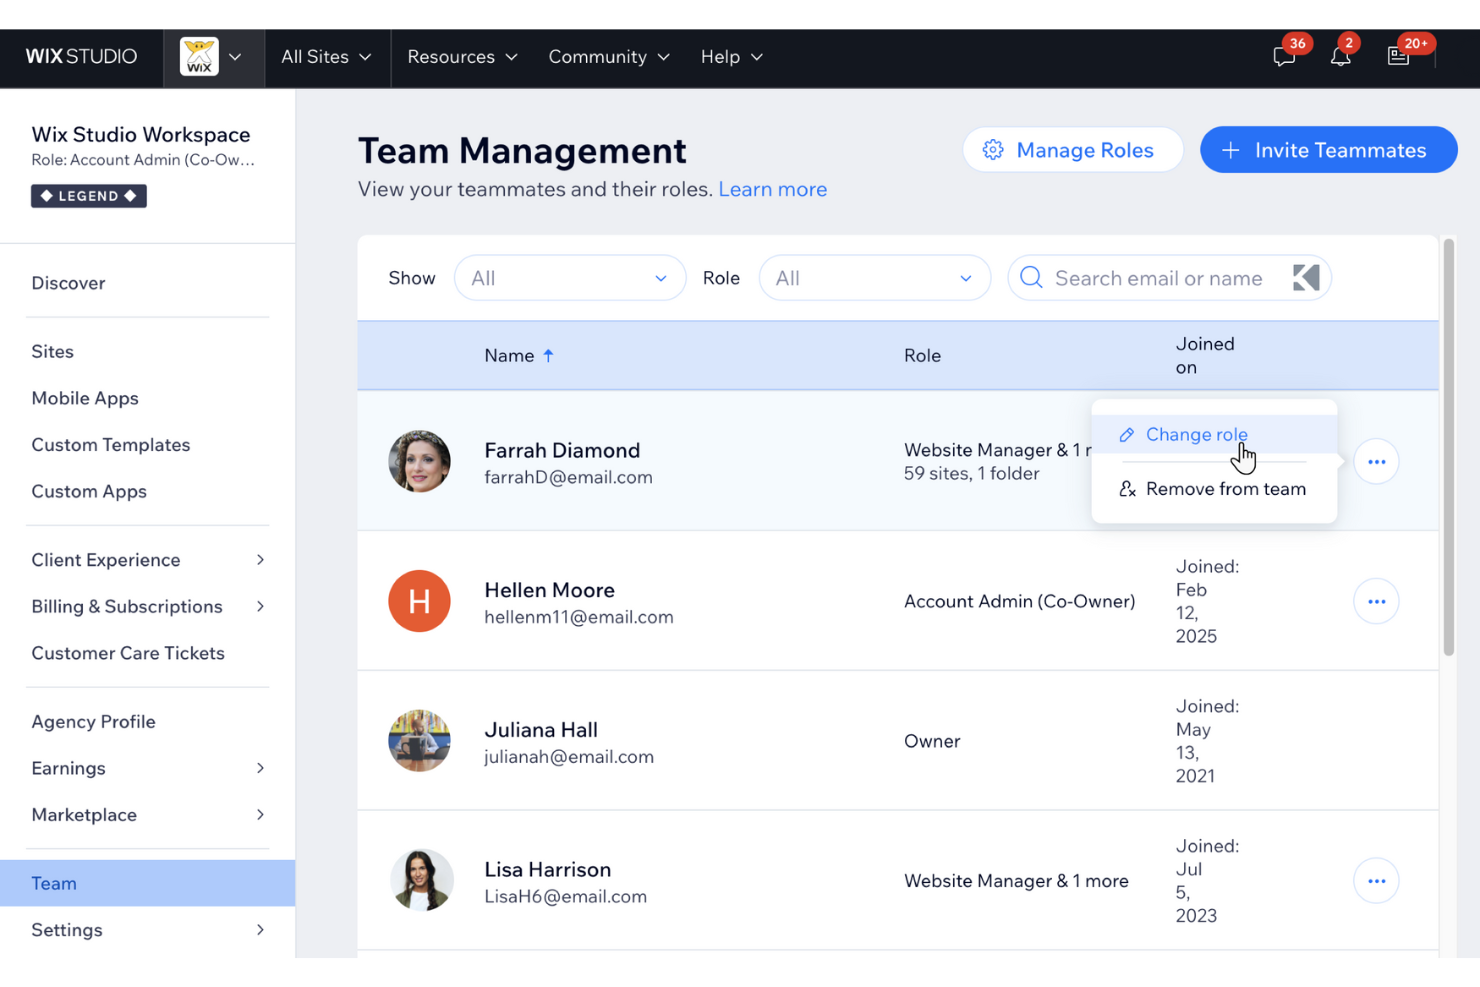This screenshot has height=987, width=1480.
Task: Click the gear icon on Manage Roles
Action: [993, 149]
